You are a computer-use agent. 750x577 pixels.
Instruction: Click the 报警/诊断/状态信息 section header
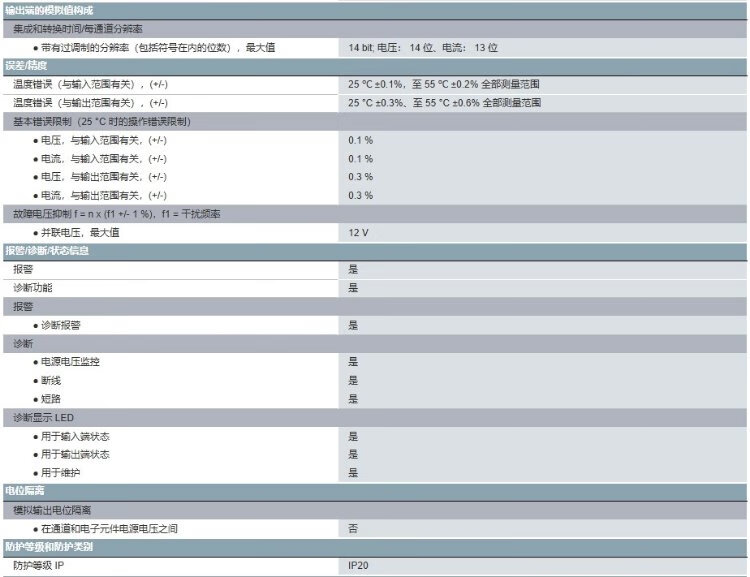(x=47, y=251)
